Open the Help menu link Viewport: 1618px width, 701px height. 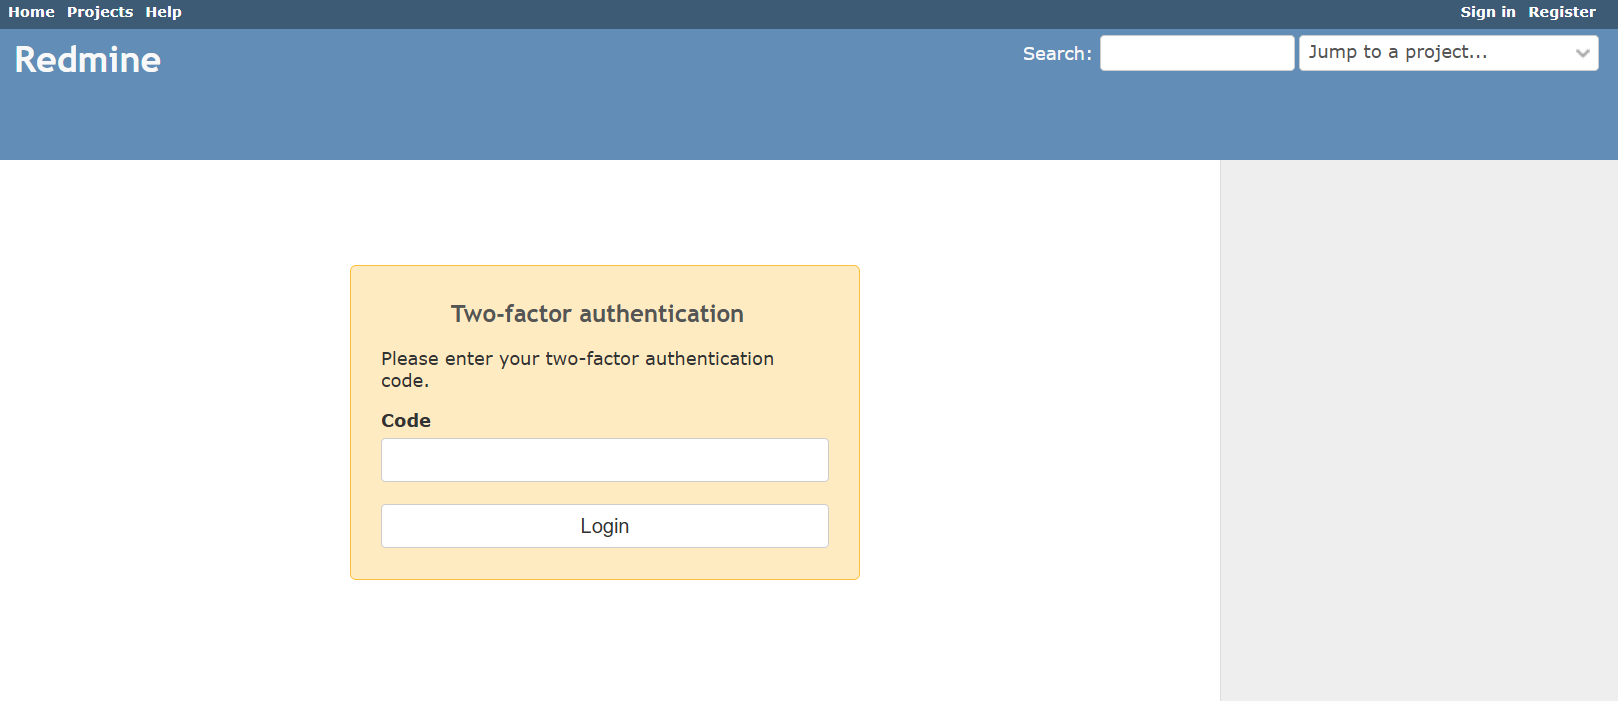pyautogui.click(x=163, y=12)
